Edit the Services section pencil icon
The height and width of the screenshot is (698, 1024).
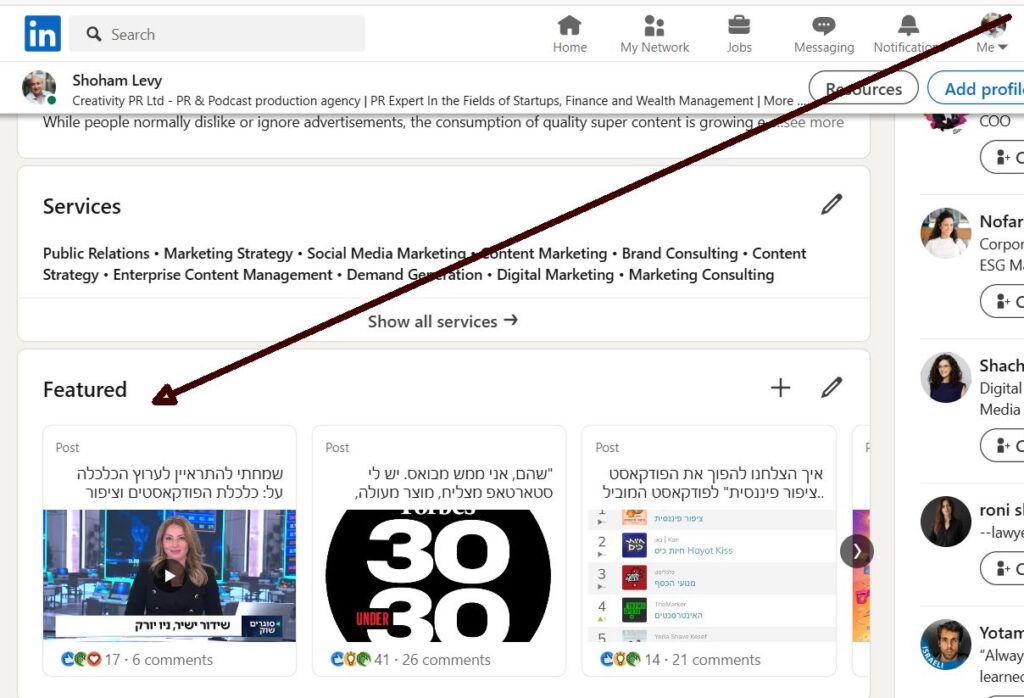[x=831, y=204]
